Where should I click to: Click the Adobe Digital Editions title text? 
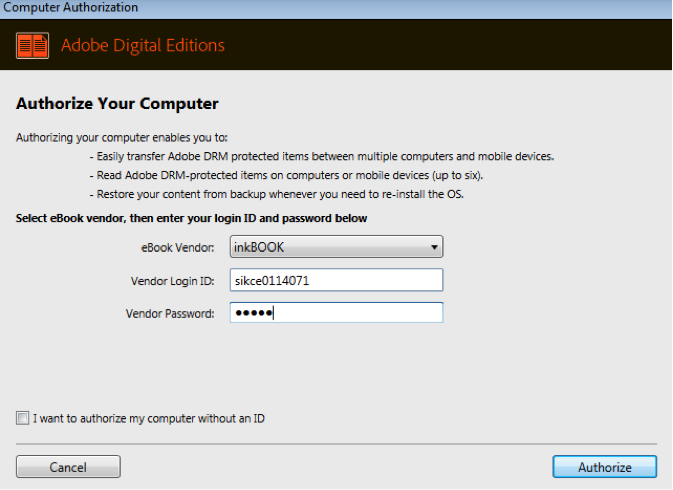click(x=142, y=45)
